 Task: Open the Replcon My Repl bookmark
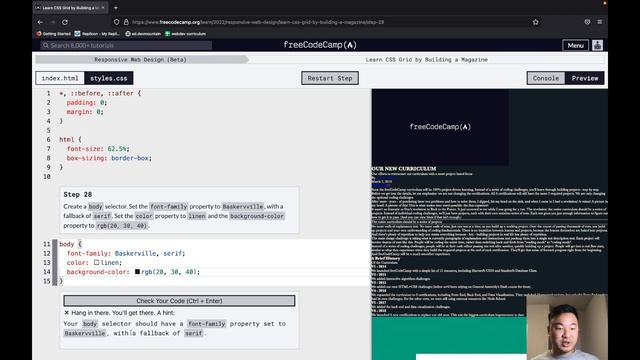click(x=97, y=34)
